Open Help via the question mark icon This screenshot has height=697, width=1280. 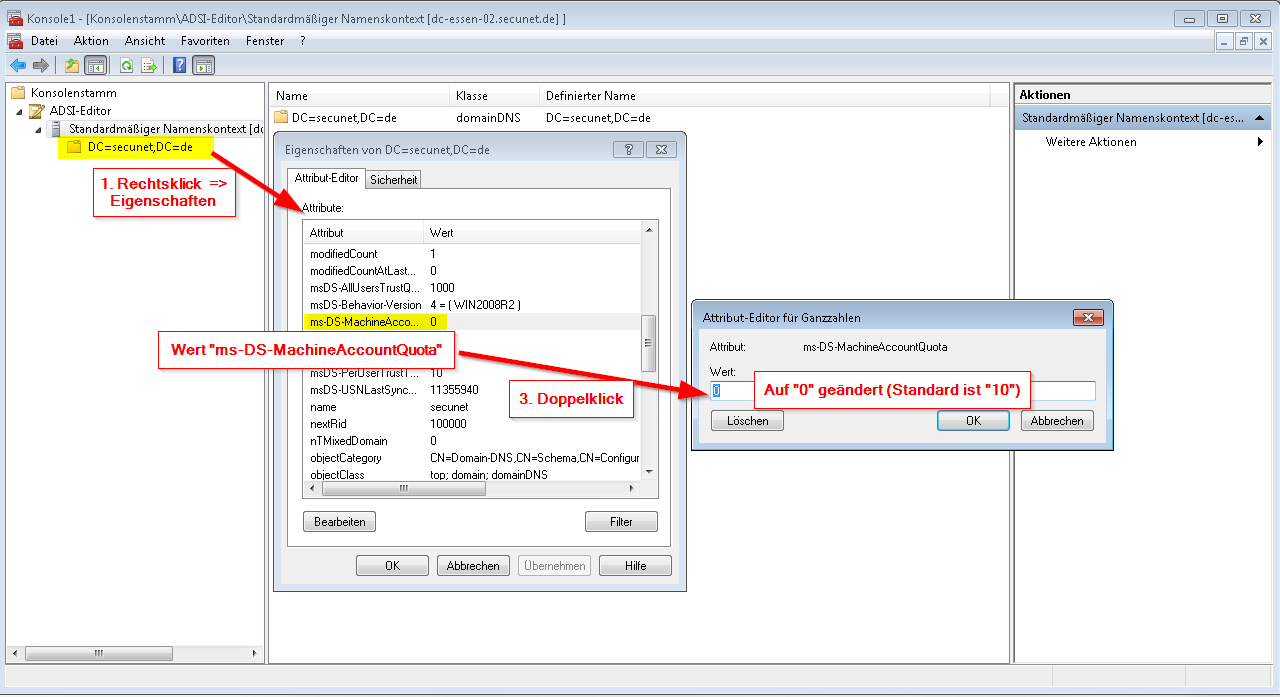(x=180, y=66)
